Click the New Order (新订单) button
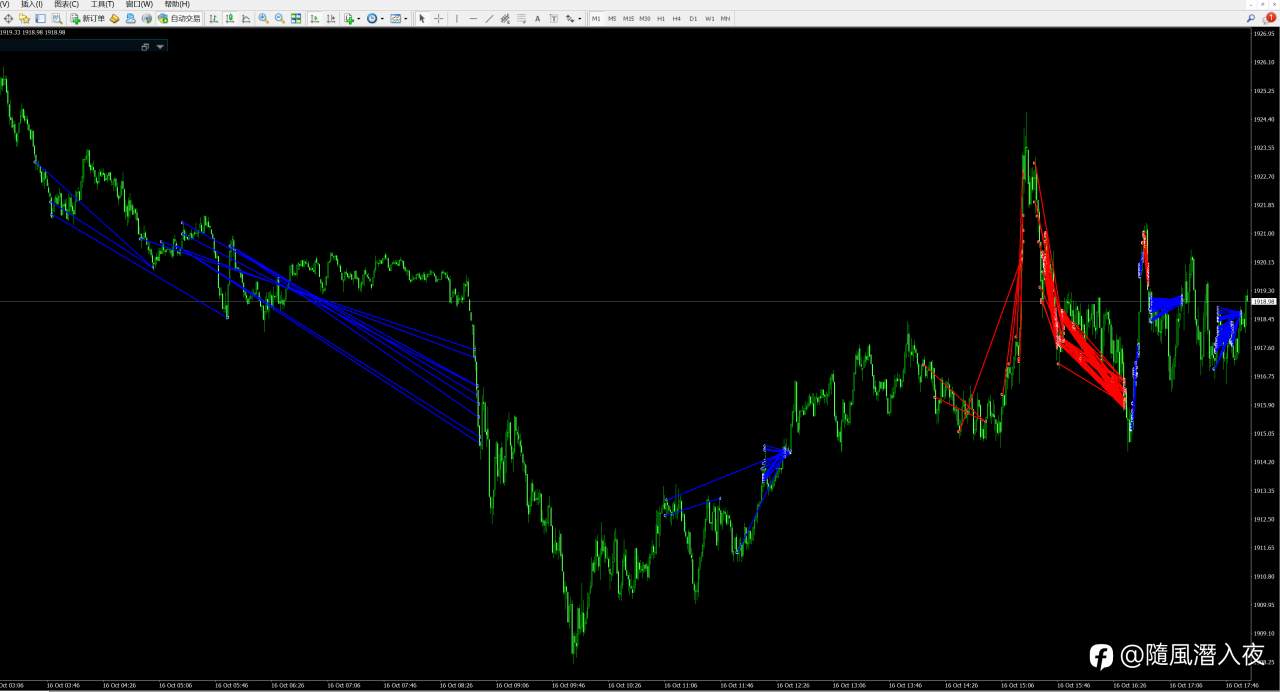The width and height of the screenshot is (1280, 692). click(x=88, y=18)
